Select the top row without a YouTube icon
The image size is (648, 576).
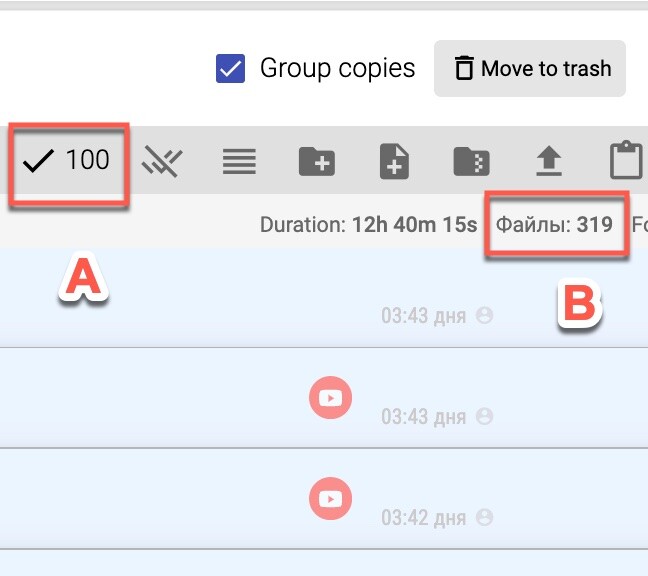coord(200,299)
